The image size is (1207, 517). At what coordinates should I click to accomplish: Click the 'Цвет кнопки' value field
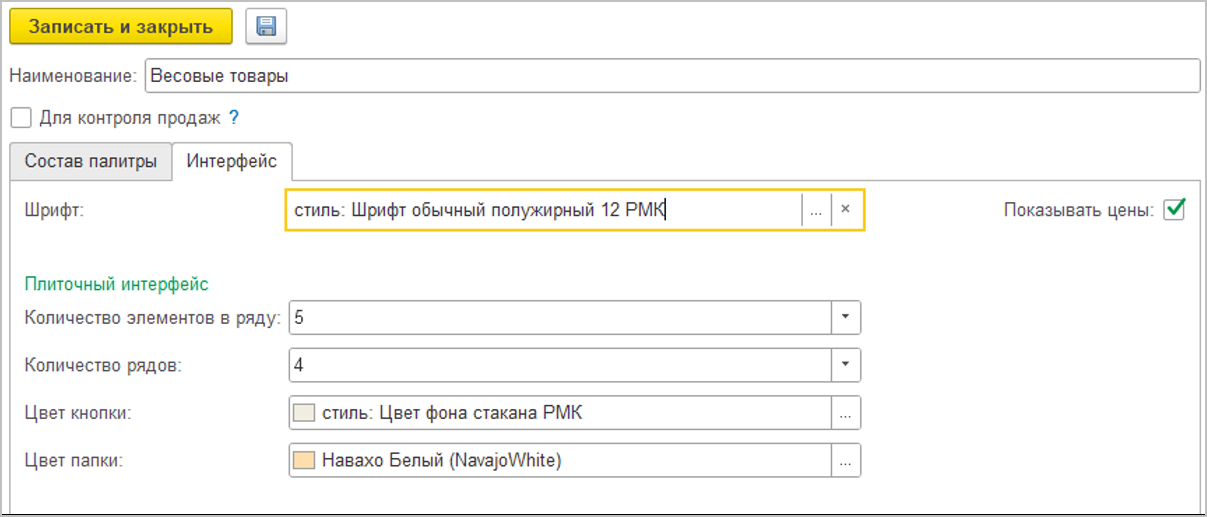tap(570, 413)
